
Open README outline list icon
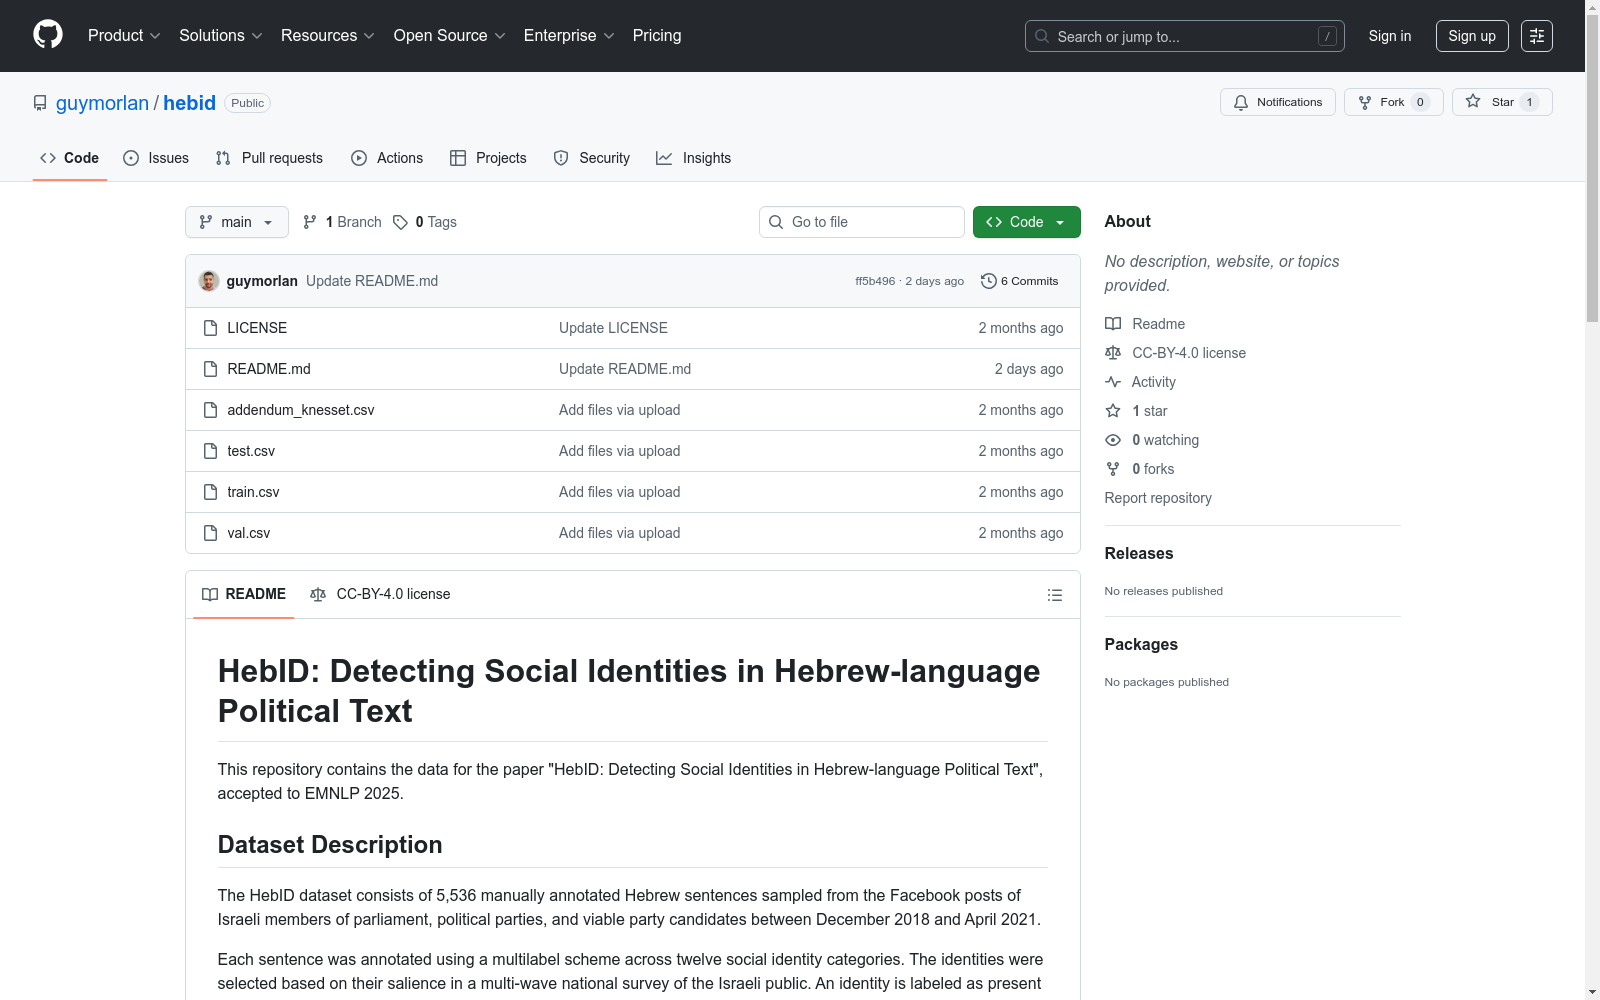1055,595
